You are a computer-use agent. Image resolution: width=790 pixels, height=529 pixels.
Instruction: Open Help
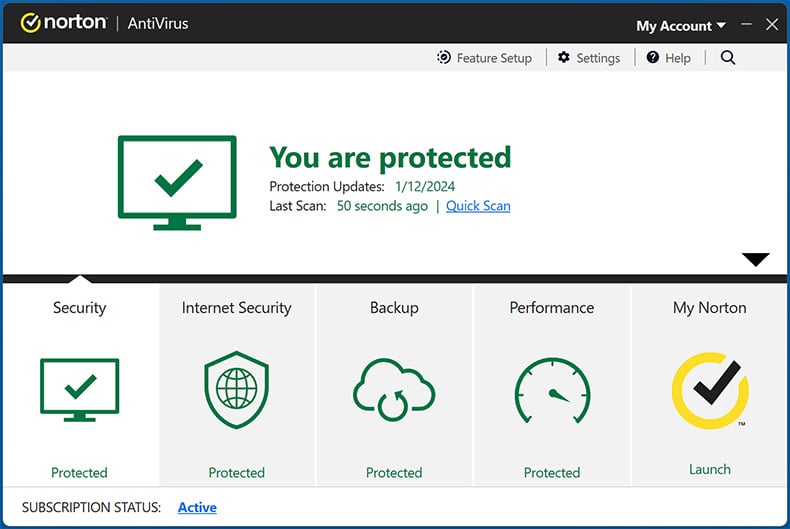[669, 58]
